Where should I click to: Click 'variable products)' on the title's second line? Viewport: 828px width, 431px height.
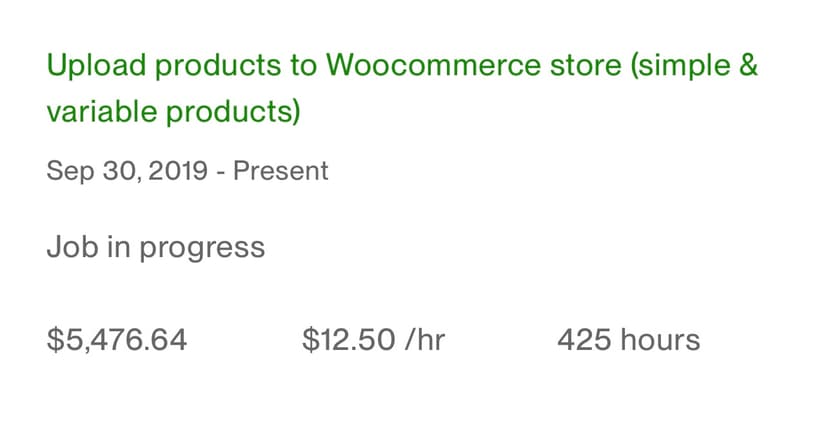point(173,112)
